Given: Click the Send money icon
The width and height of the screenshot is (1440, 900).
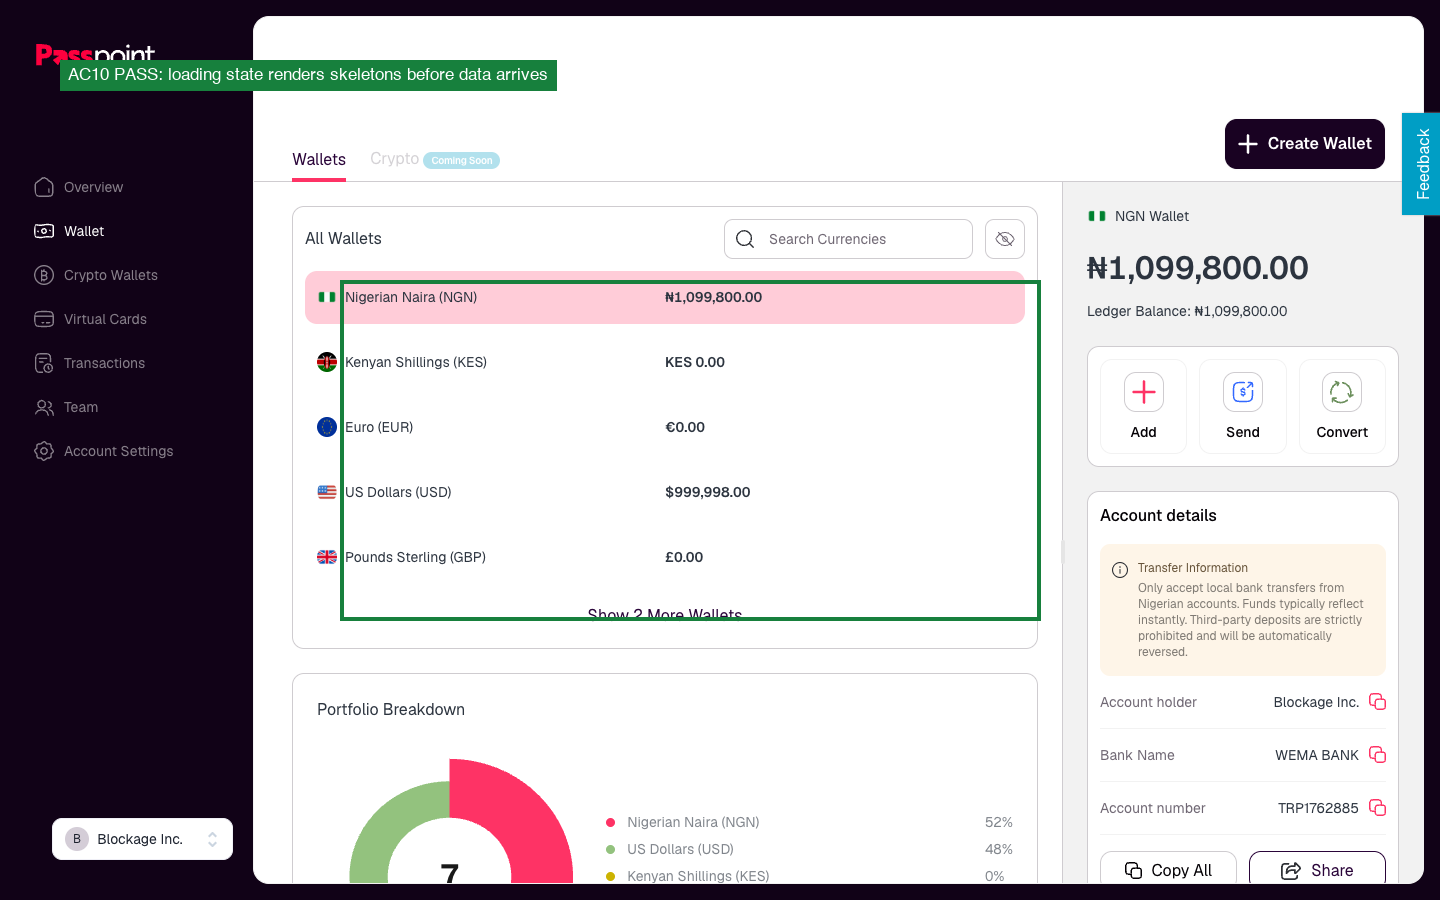Looking at the screenshot, I should point(1243,392).
